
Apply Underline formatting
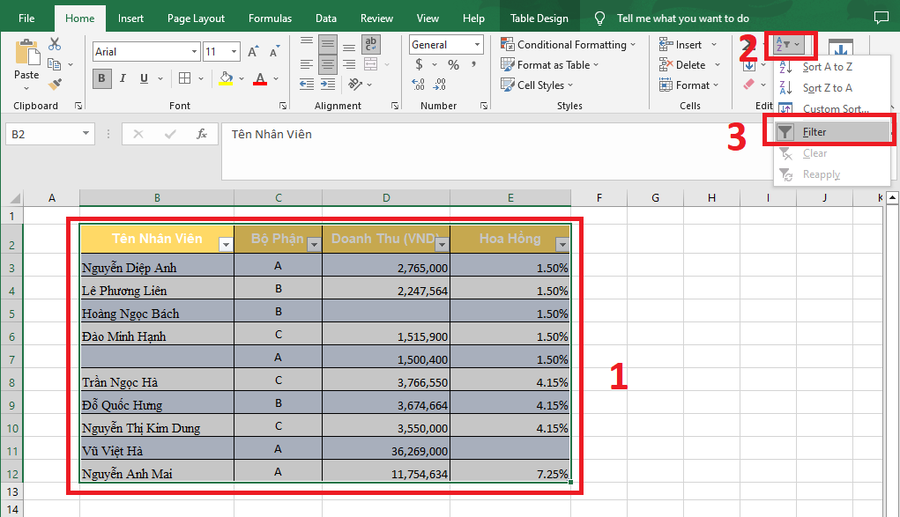pos(144,79)
